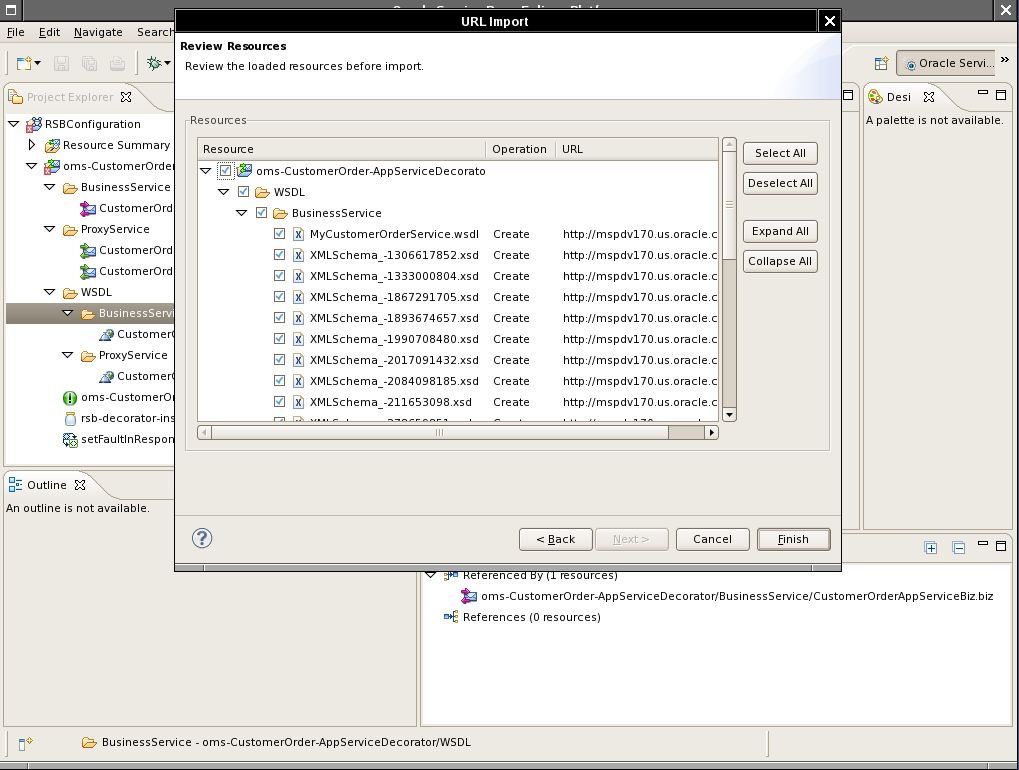
Task: Click the Resource column header
Action: tap(342, 149)
